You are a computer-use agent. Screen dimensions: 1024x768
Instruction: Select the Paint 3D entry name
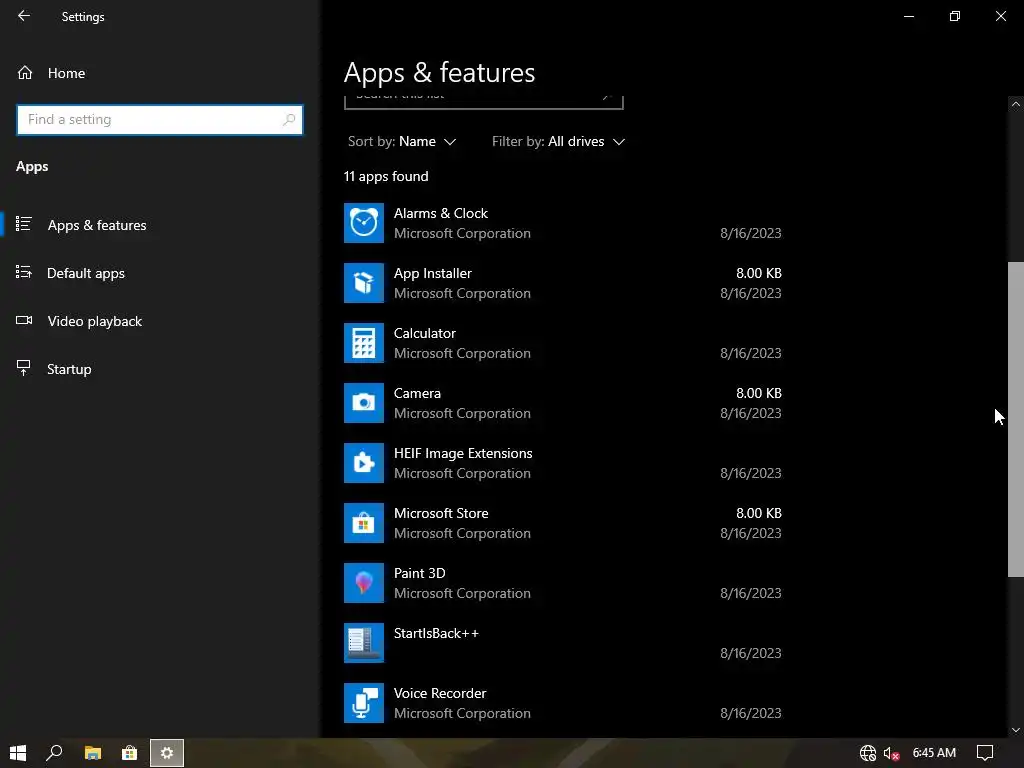[419, 573]
